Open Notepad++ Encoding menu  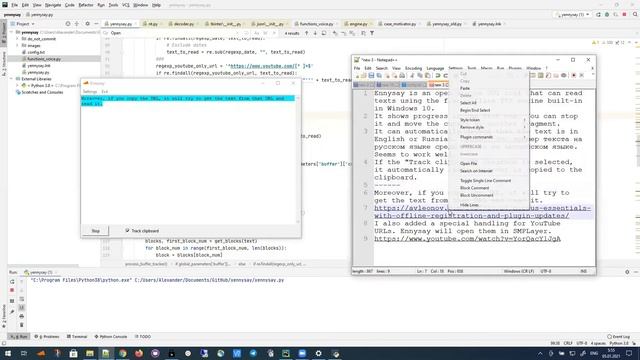[x=413, y=68]
